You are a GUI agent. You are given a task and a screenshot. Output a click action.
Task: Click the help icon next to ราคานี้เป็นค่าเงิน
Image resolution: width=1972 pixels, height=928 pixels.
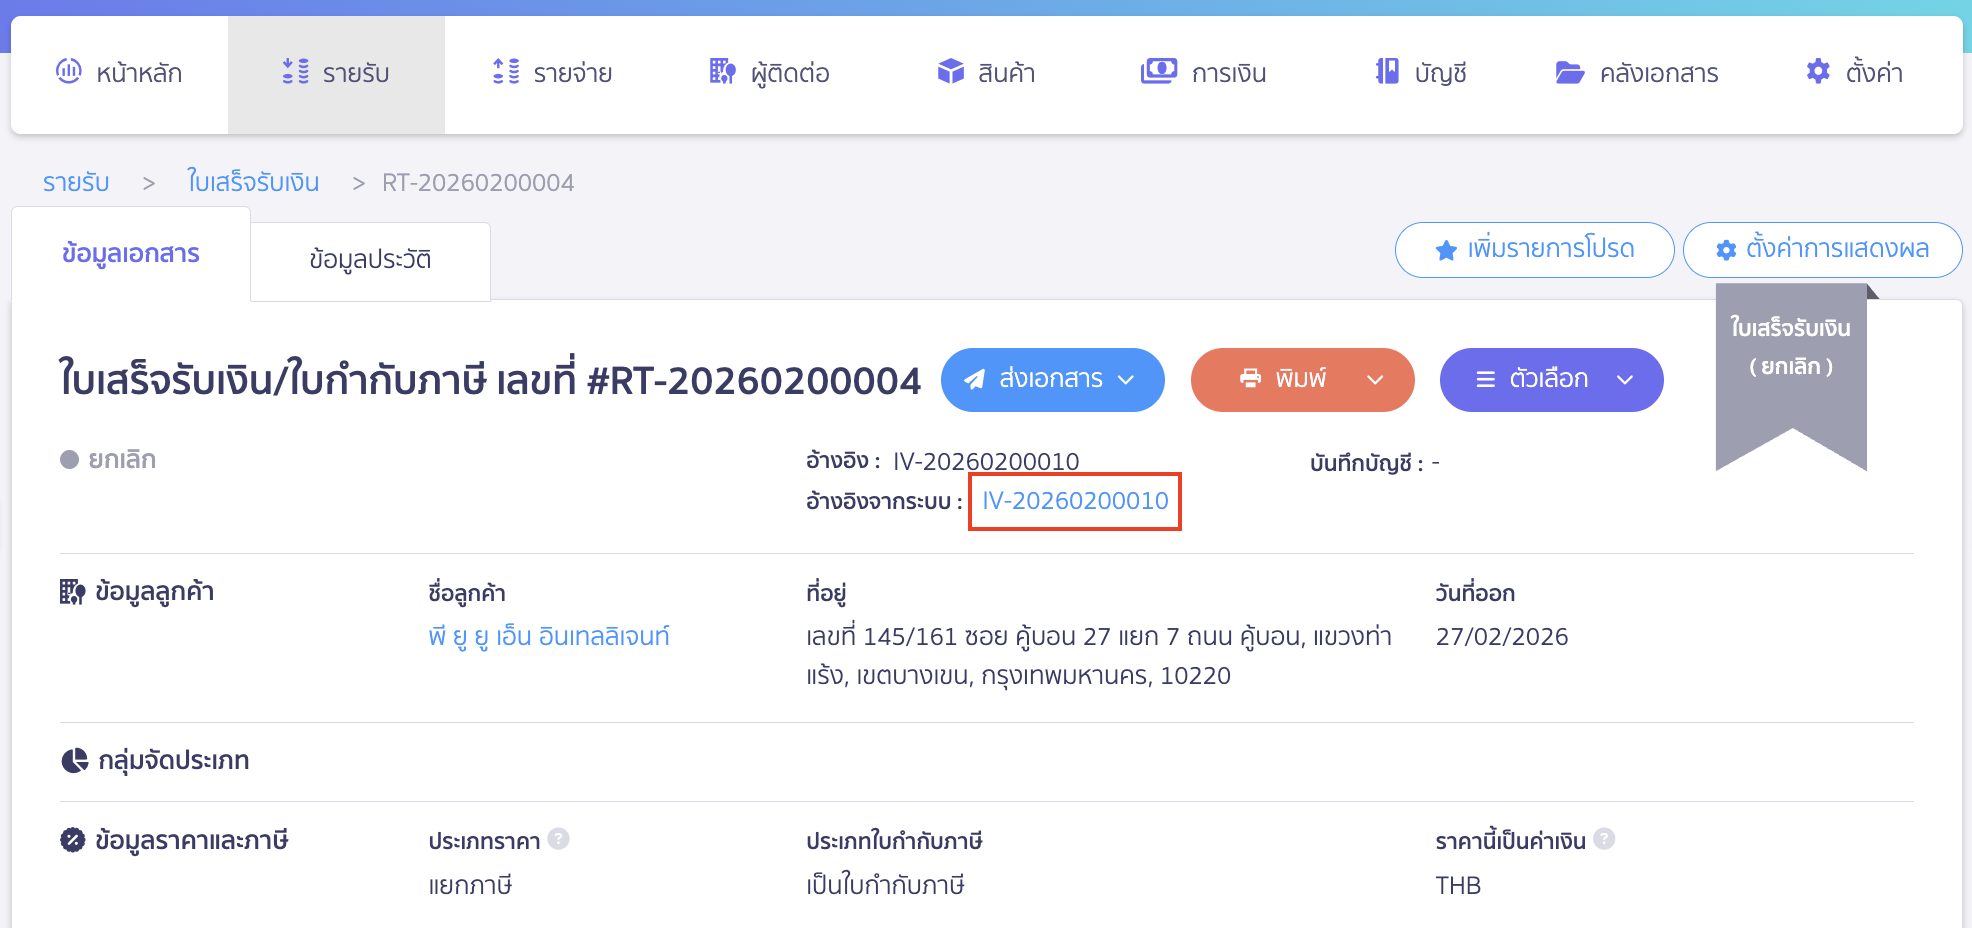[x=1604, y=840]
